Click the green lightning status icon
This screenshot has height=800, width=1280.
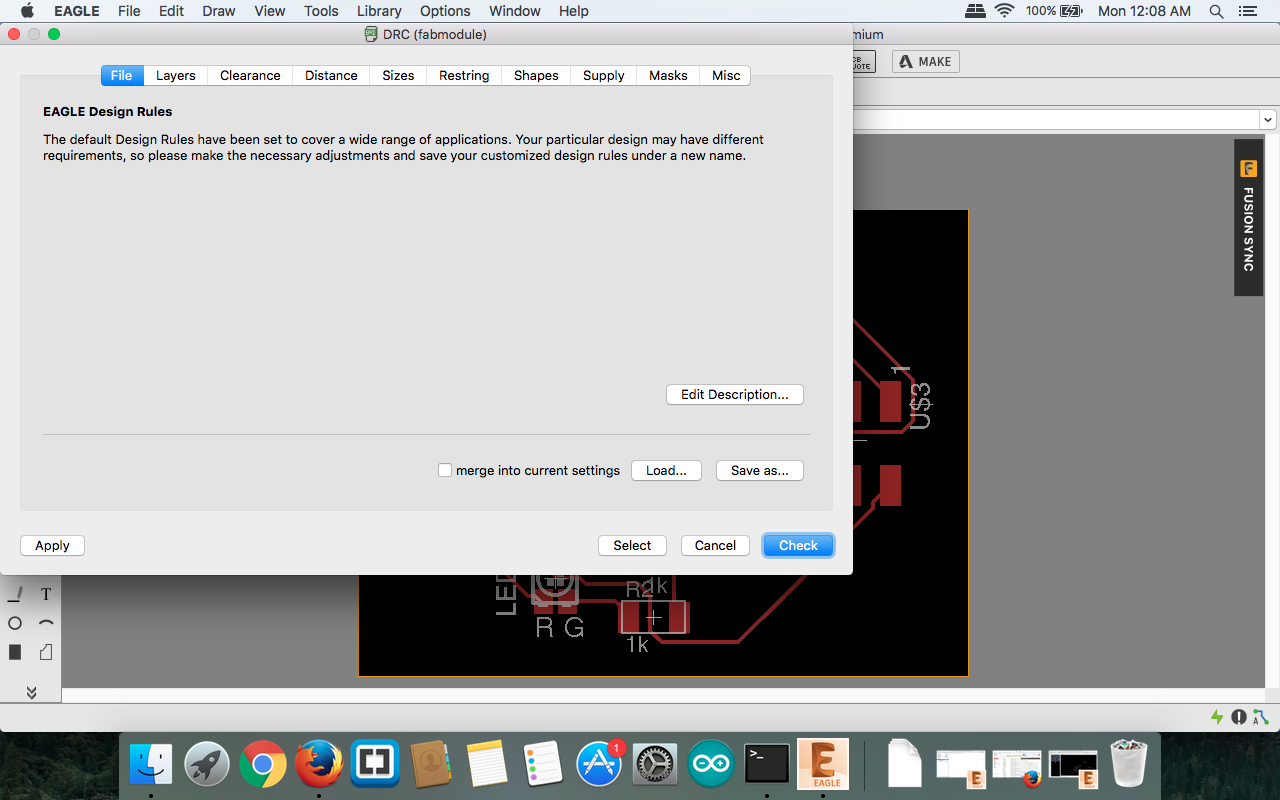tap(1217, 717)
